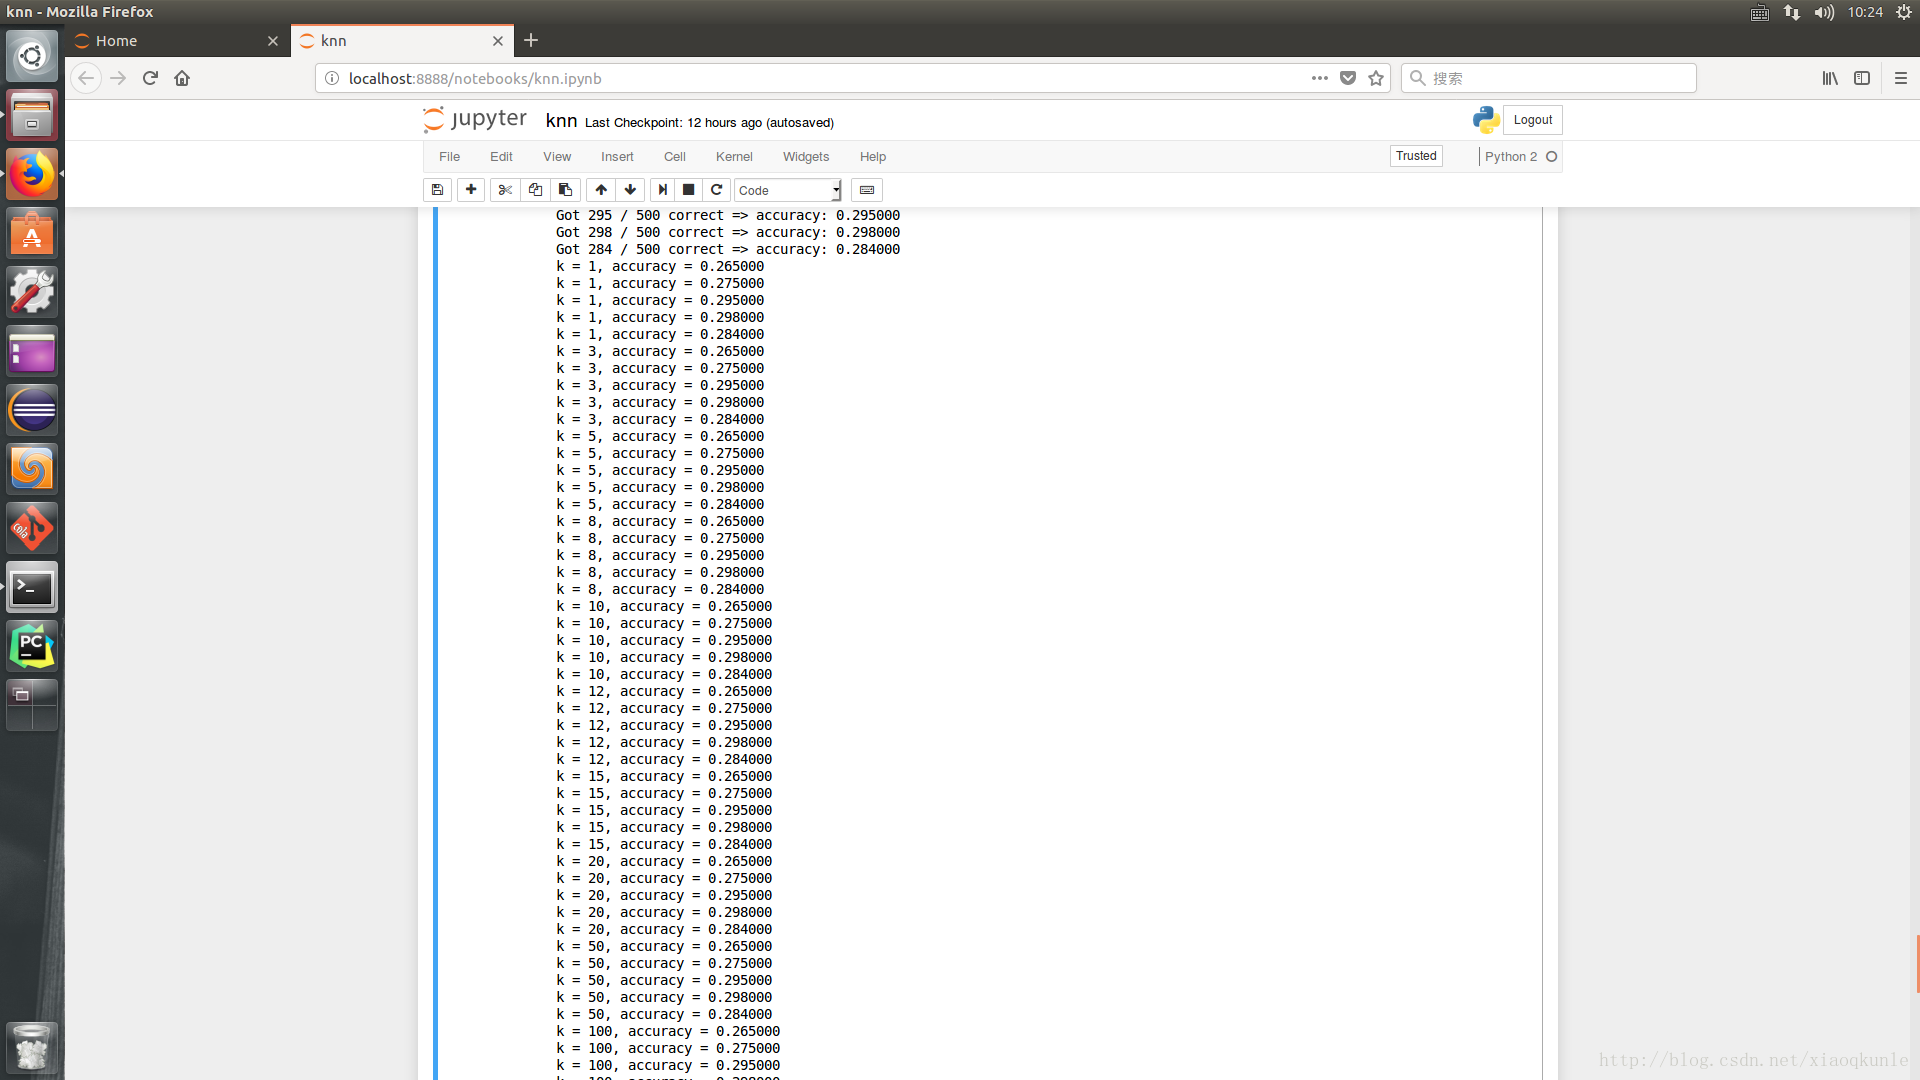Screen dimensions: 1920x1080
Task: Open the Firefox hamburger menu
Action: (1900, 78)
